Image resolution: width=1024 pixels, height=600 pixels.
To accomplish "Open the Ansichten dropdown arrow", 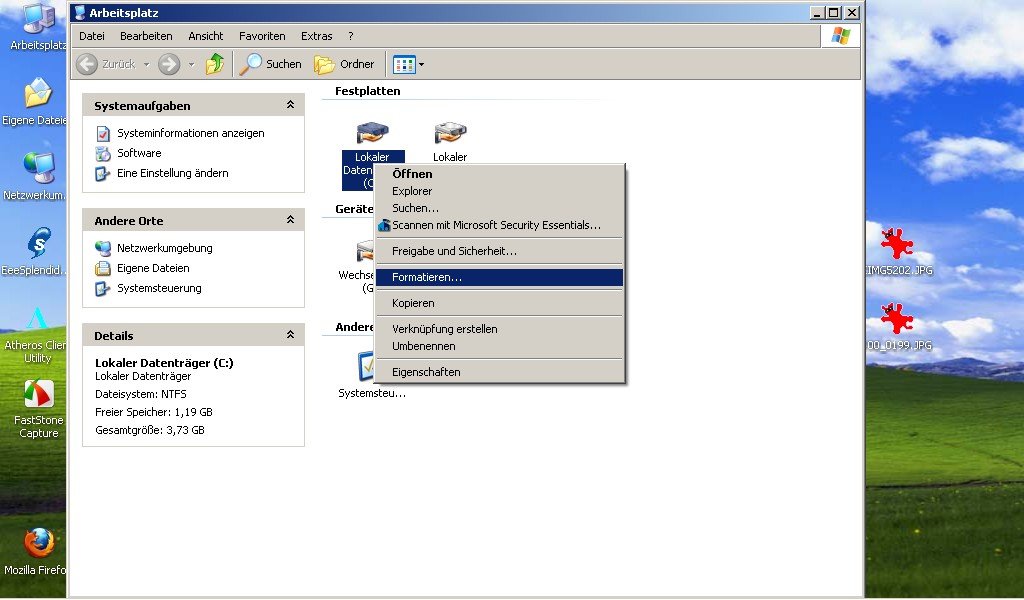I will 421,63.
